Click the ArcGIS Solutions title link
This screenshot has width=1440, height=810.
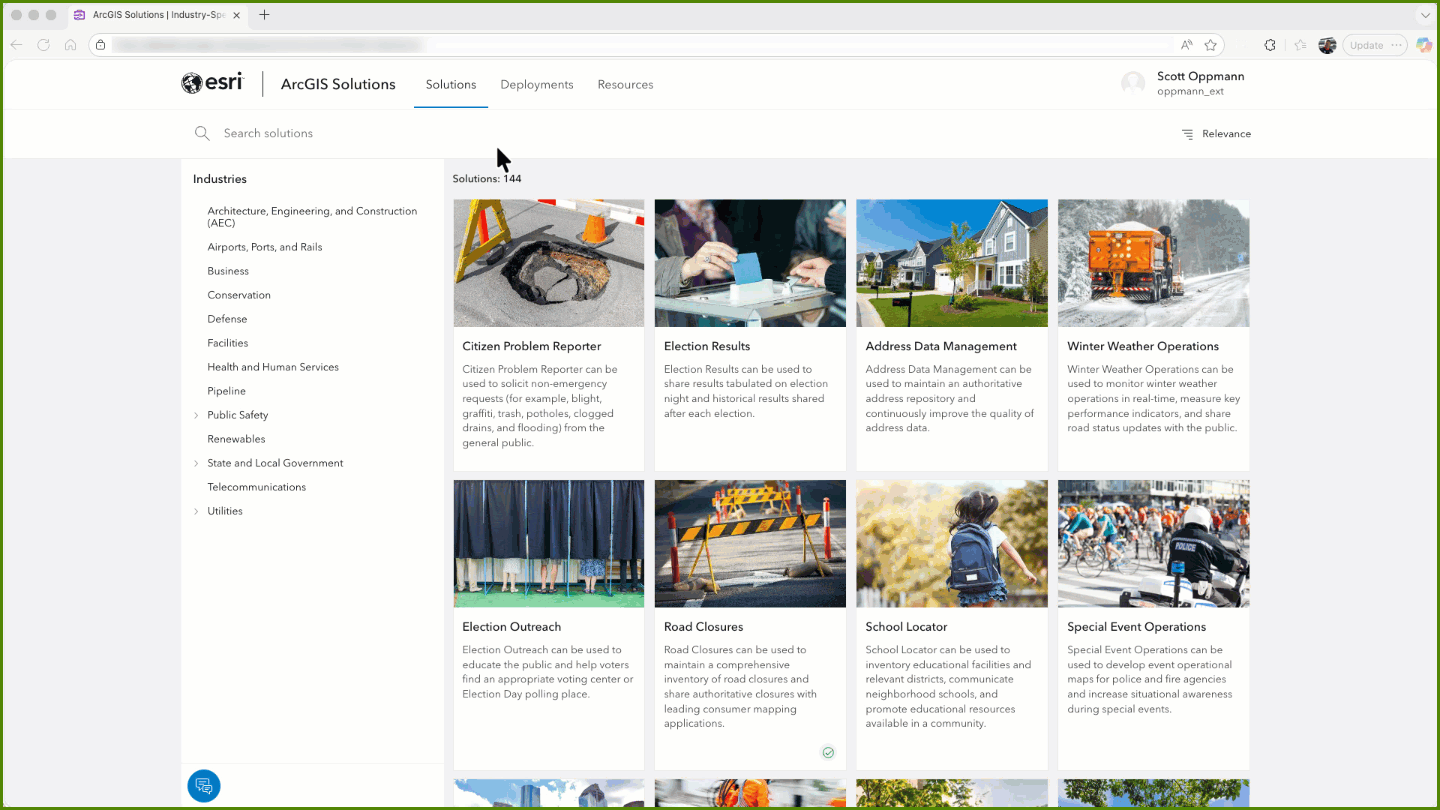coord(338,84)
